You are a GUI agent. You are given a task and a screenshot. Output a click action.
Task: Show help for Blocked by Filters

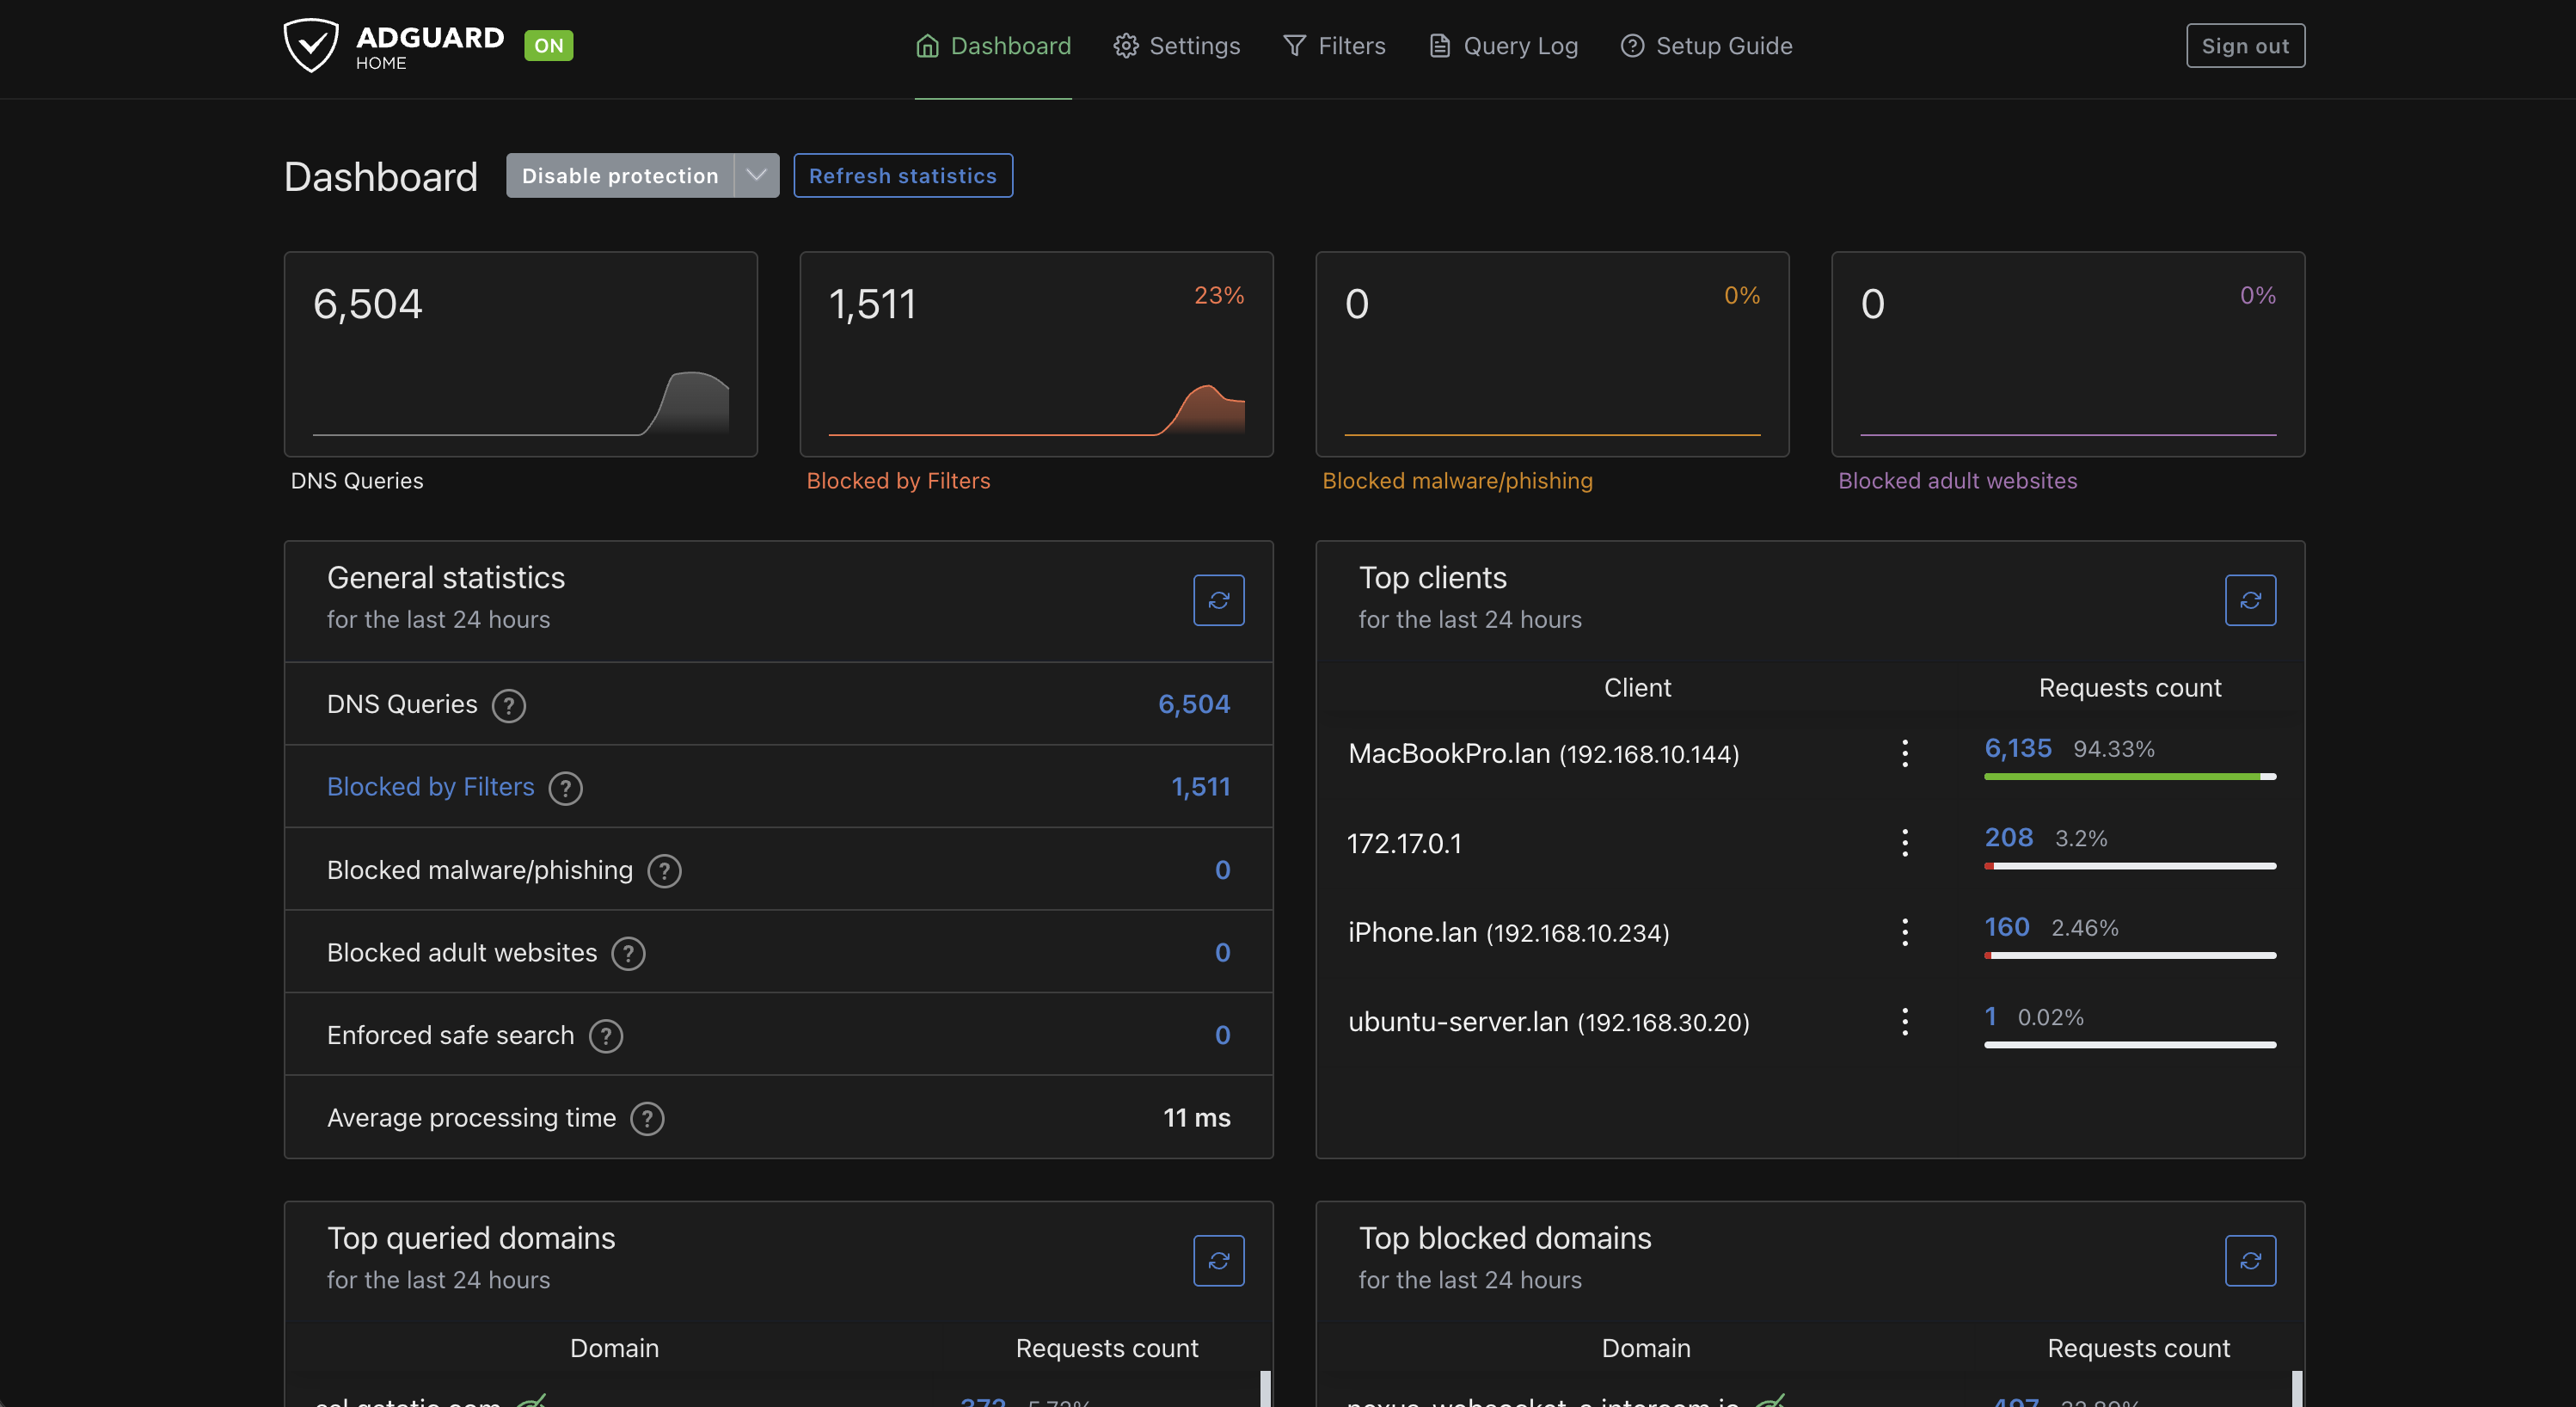click(x=565, y=788)
